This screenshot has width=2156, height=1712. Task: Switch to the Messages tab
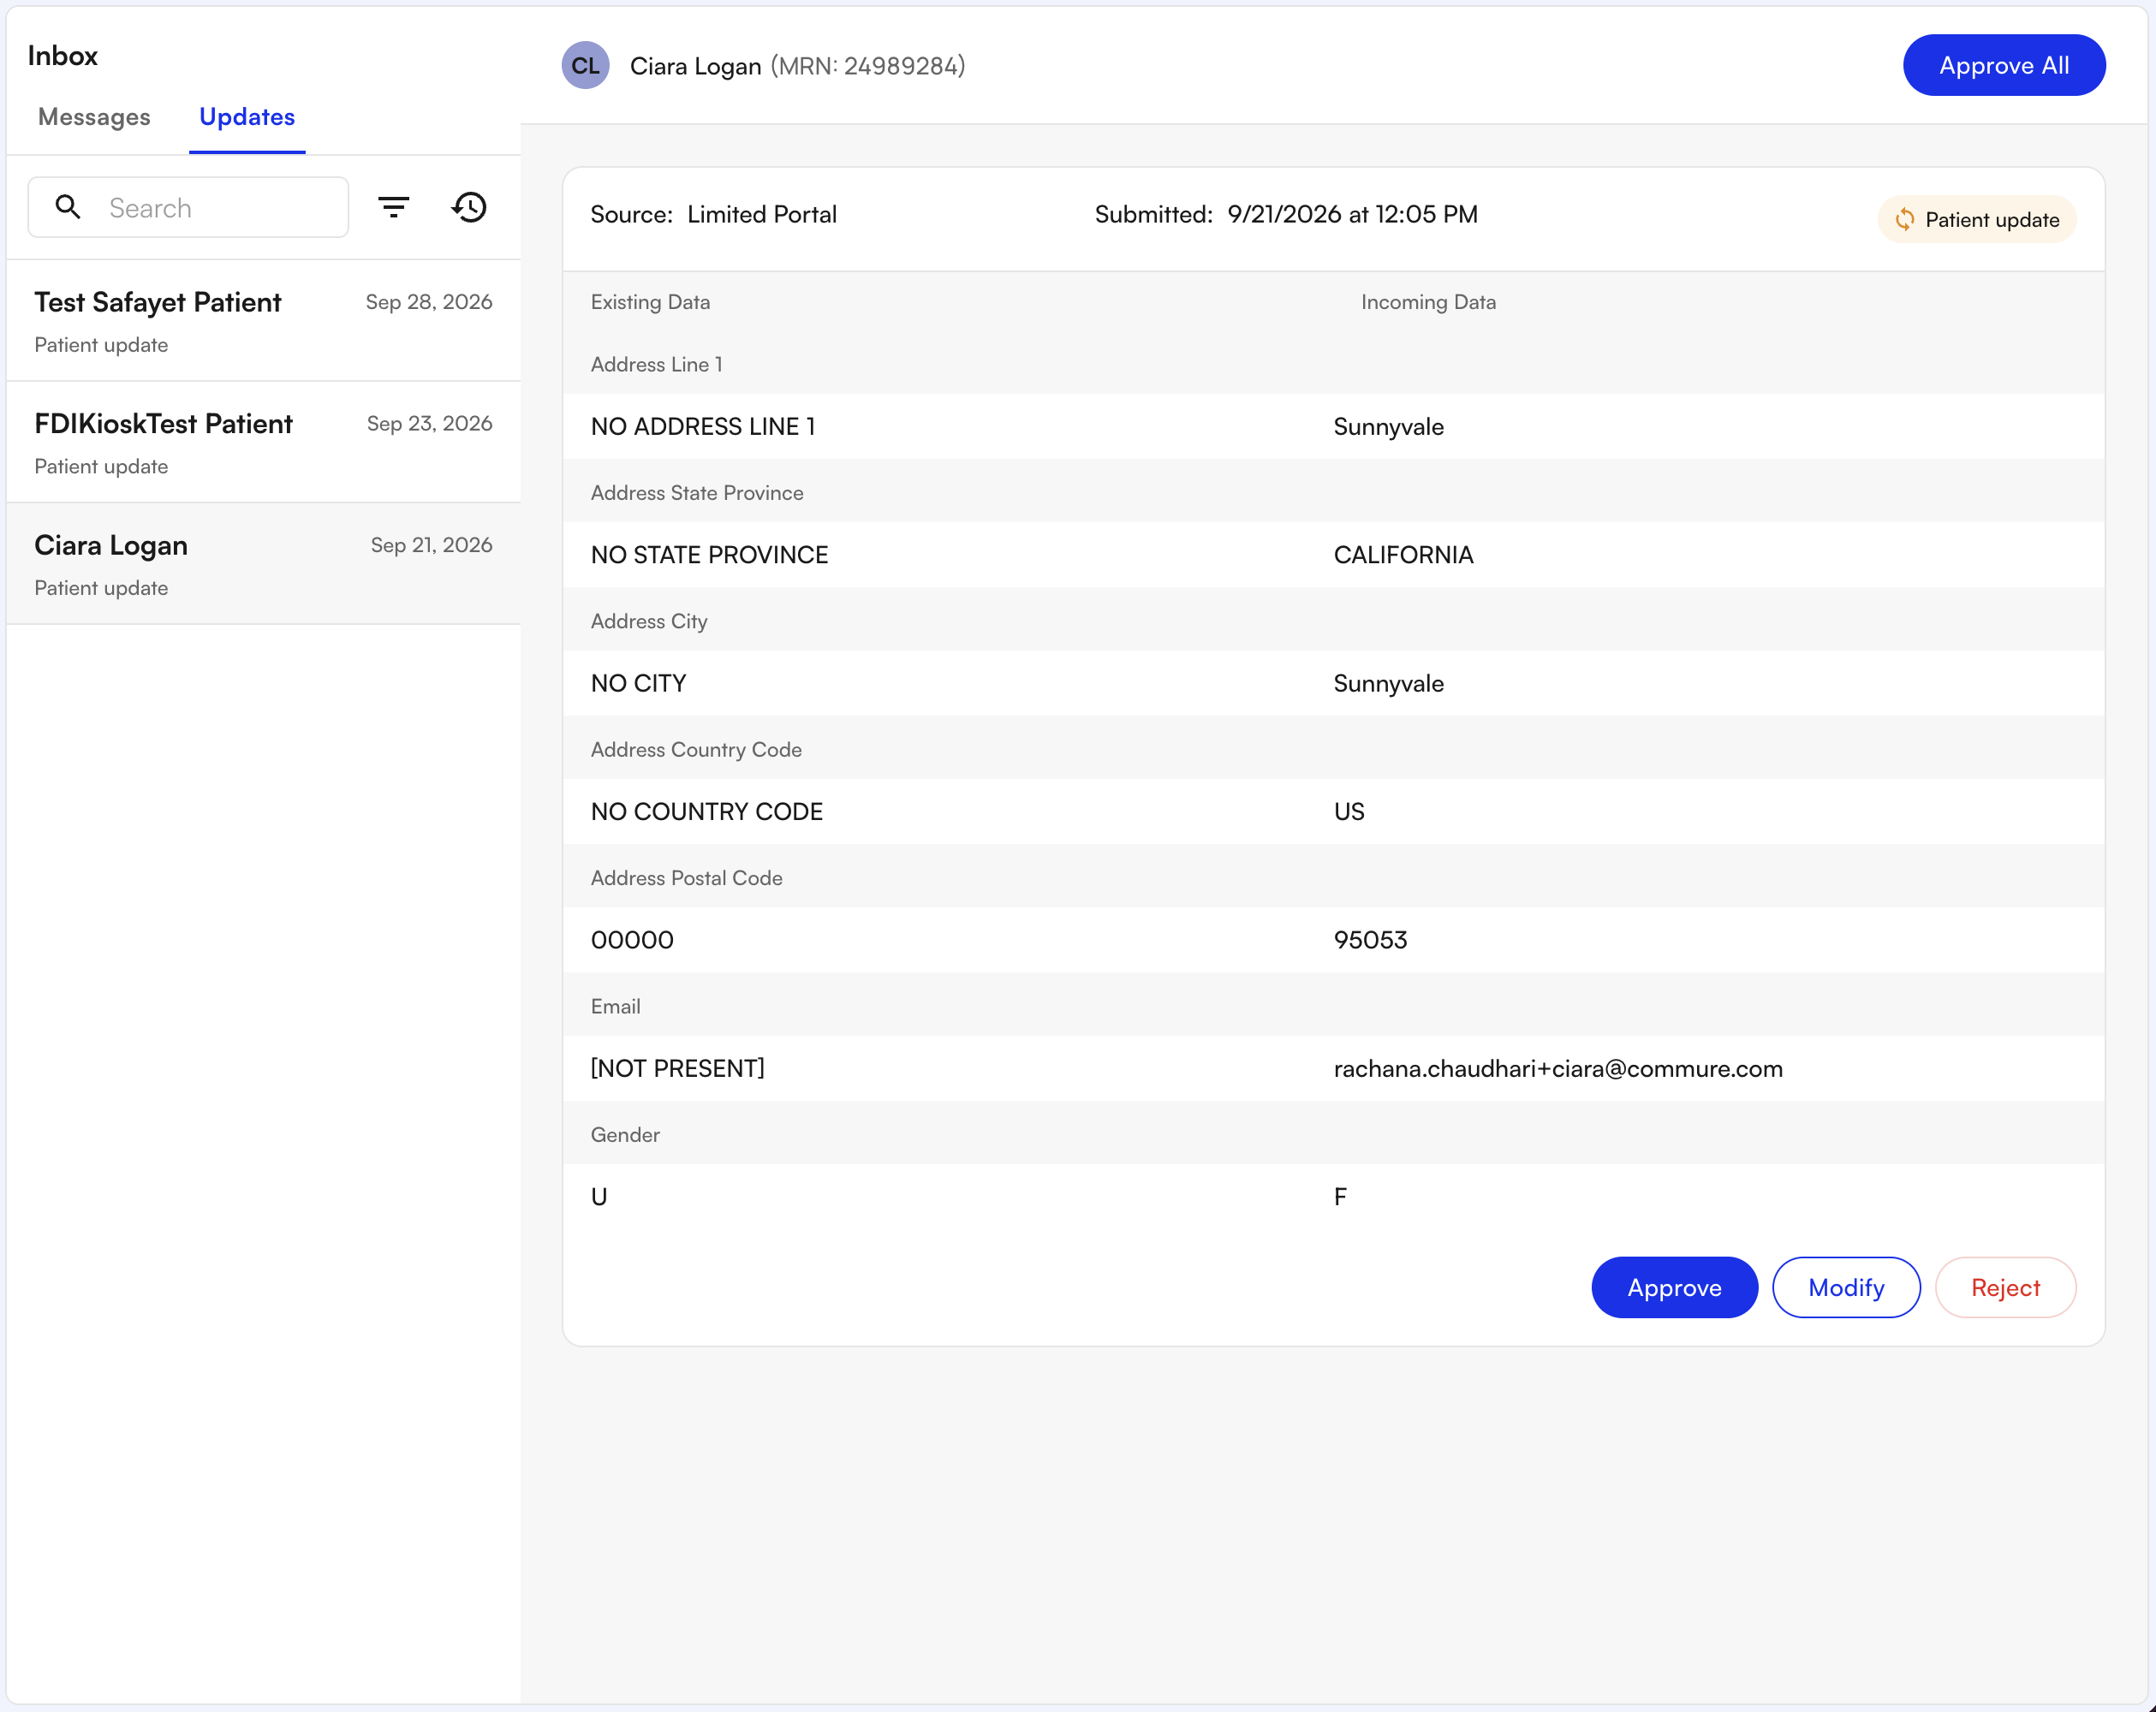tap(94, 117)
